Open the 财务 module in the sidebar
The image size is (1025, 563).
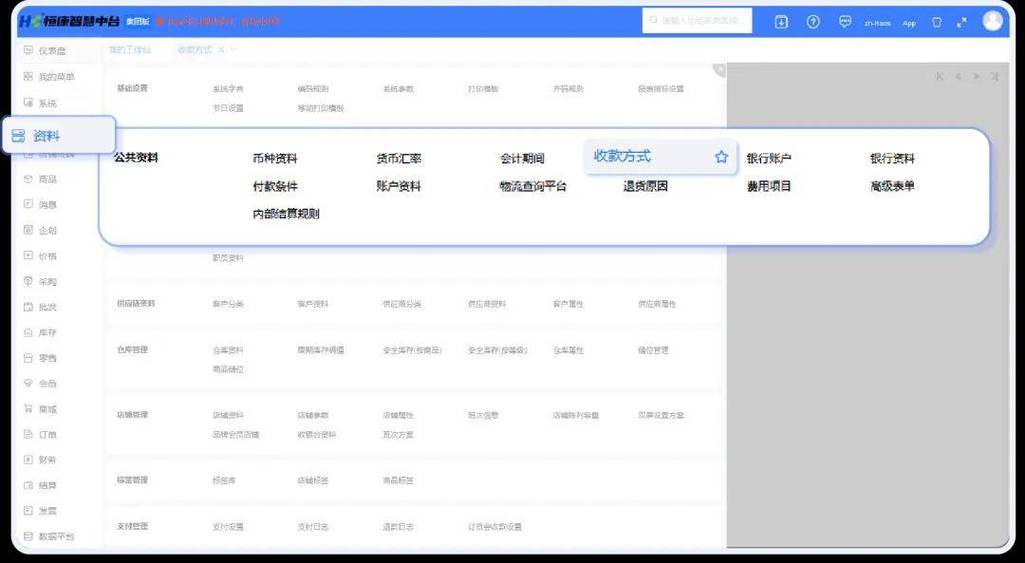[40, 460]
